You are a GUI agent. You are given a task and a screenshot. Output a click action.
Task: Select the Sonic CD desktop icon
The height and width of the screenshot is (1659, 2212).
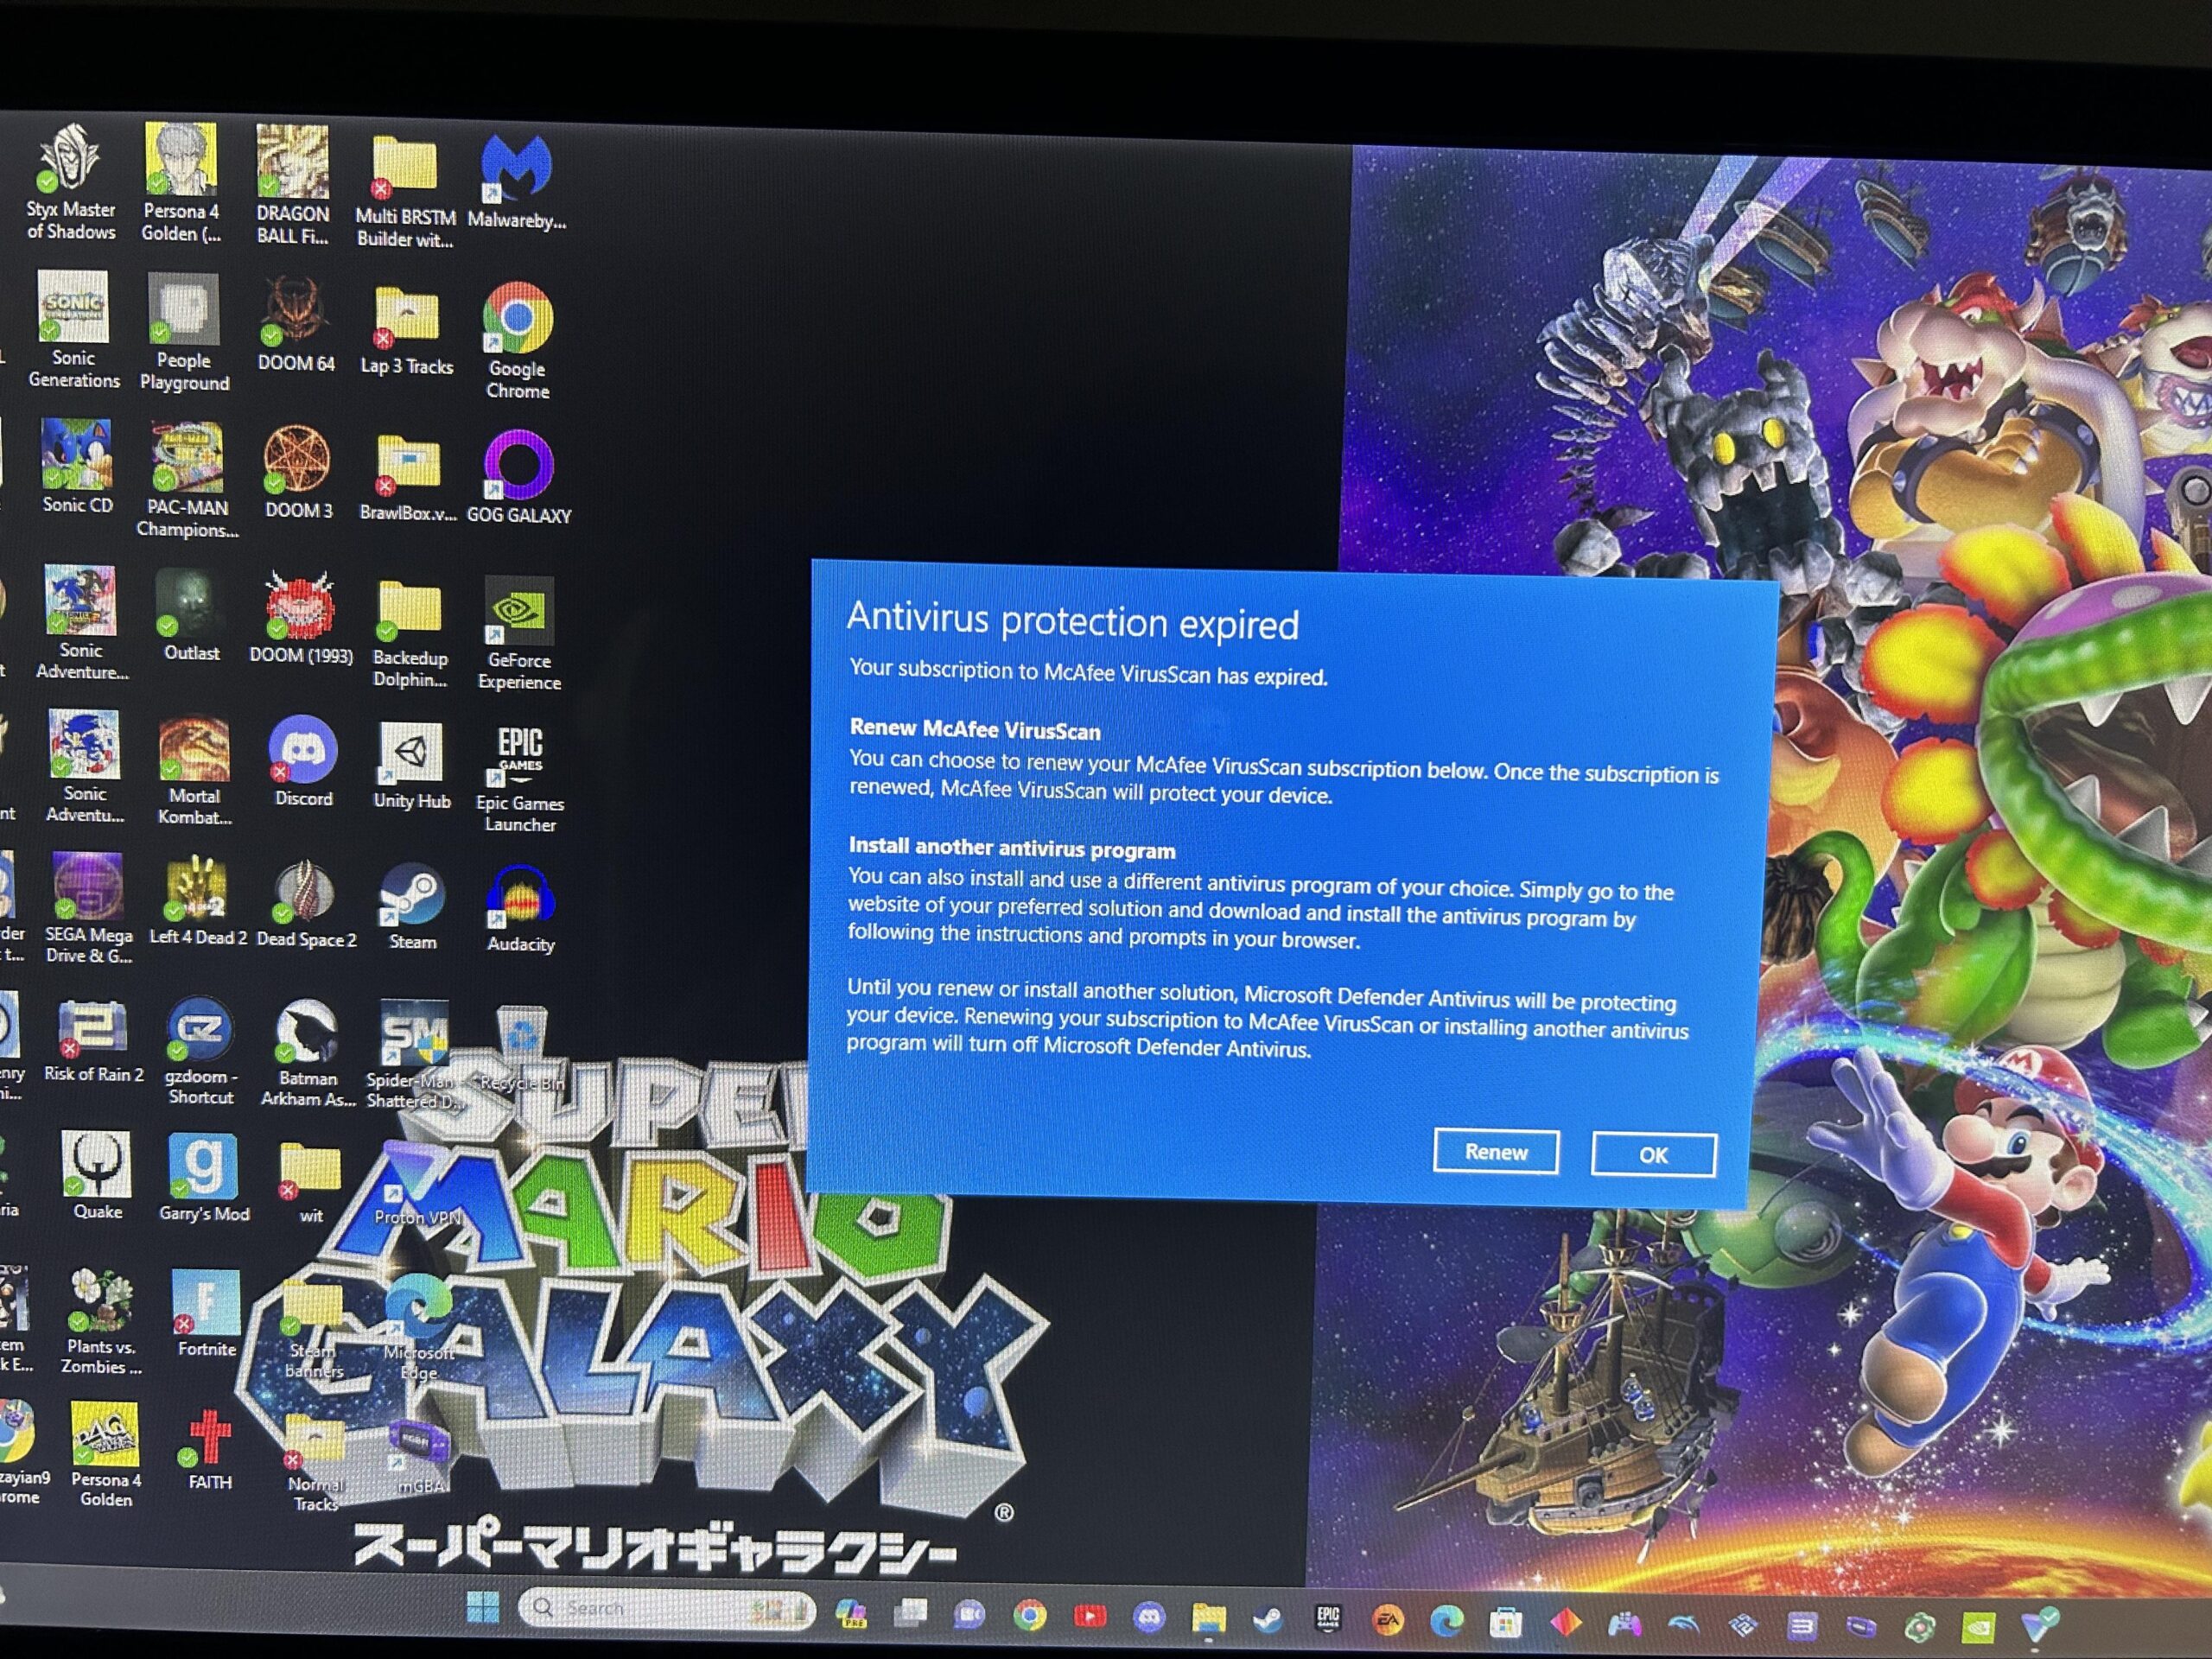77,466
